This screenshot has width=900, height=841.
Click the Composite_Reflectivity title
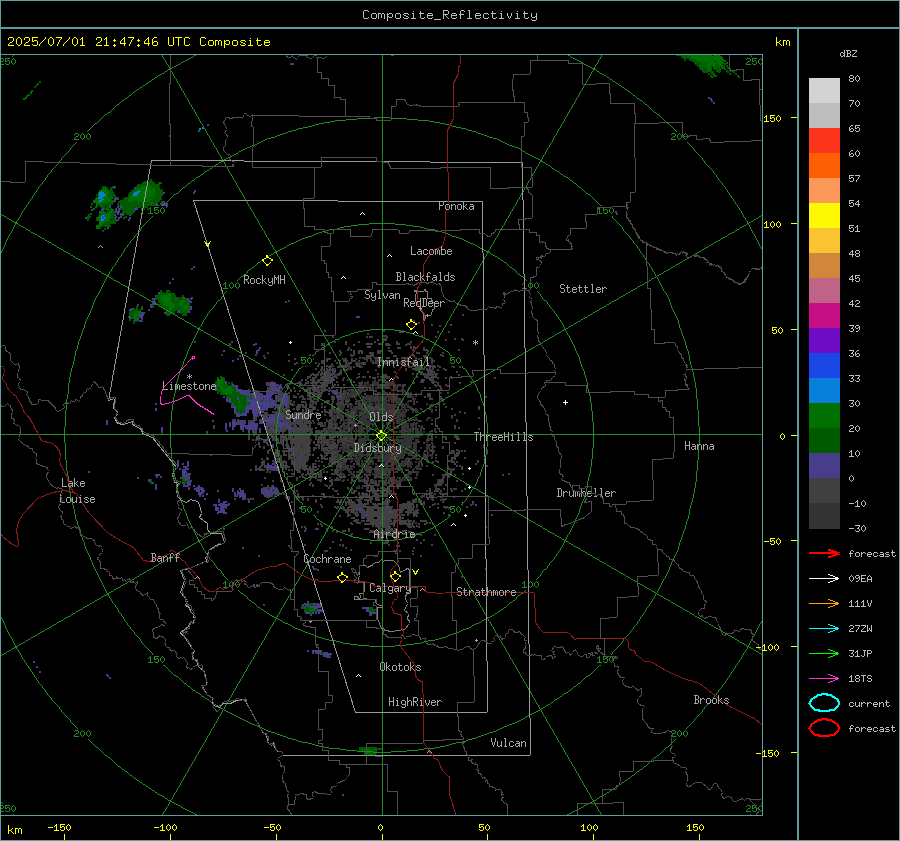point(450,15)
